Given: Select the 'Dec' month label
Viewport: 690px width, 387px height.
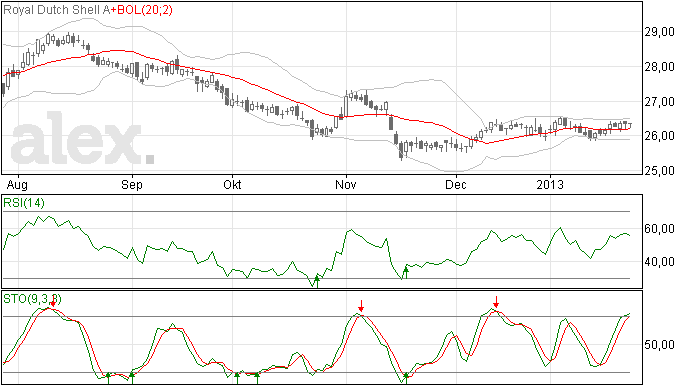Looking at the screenshot, I should 455,184.
